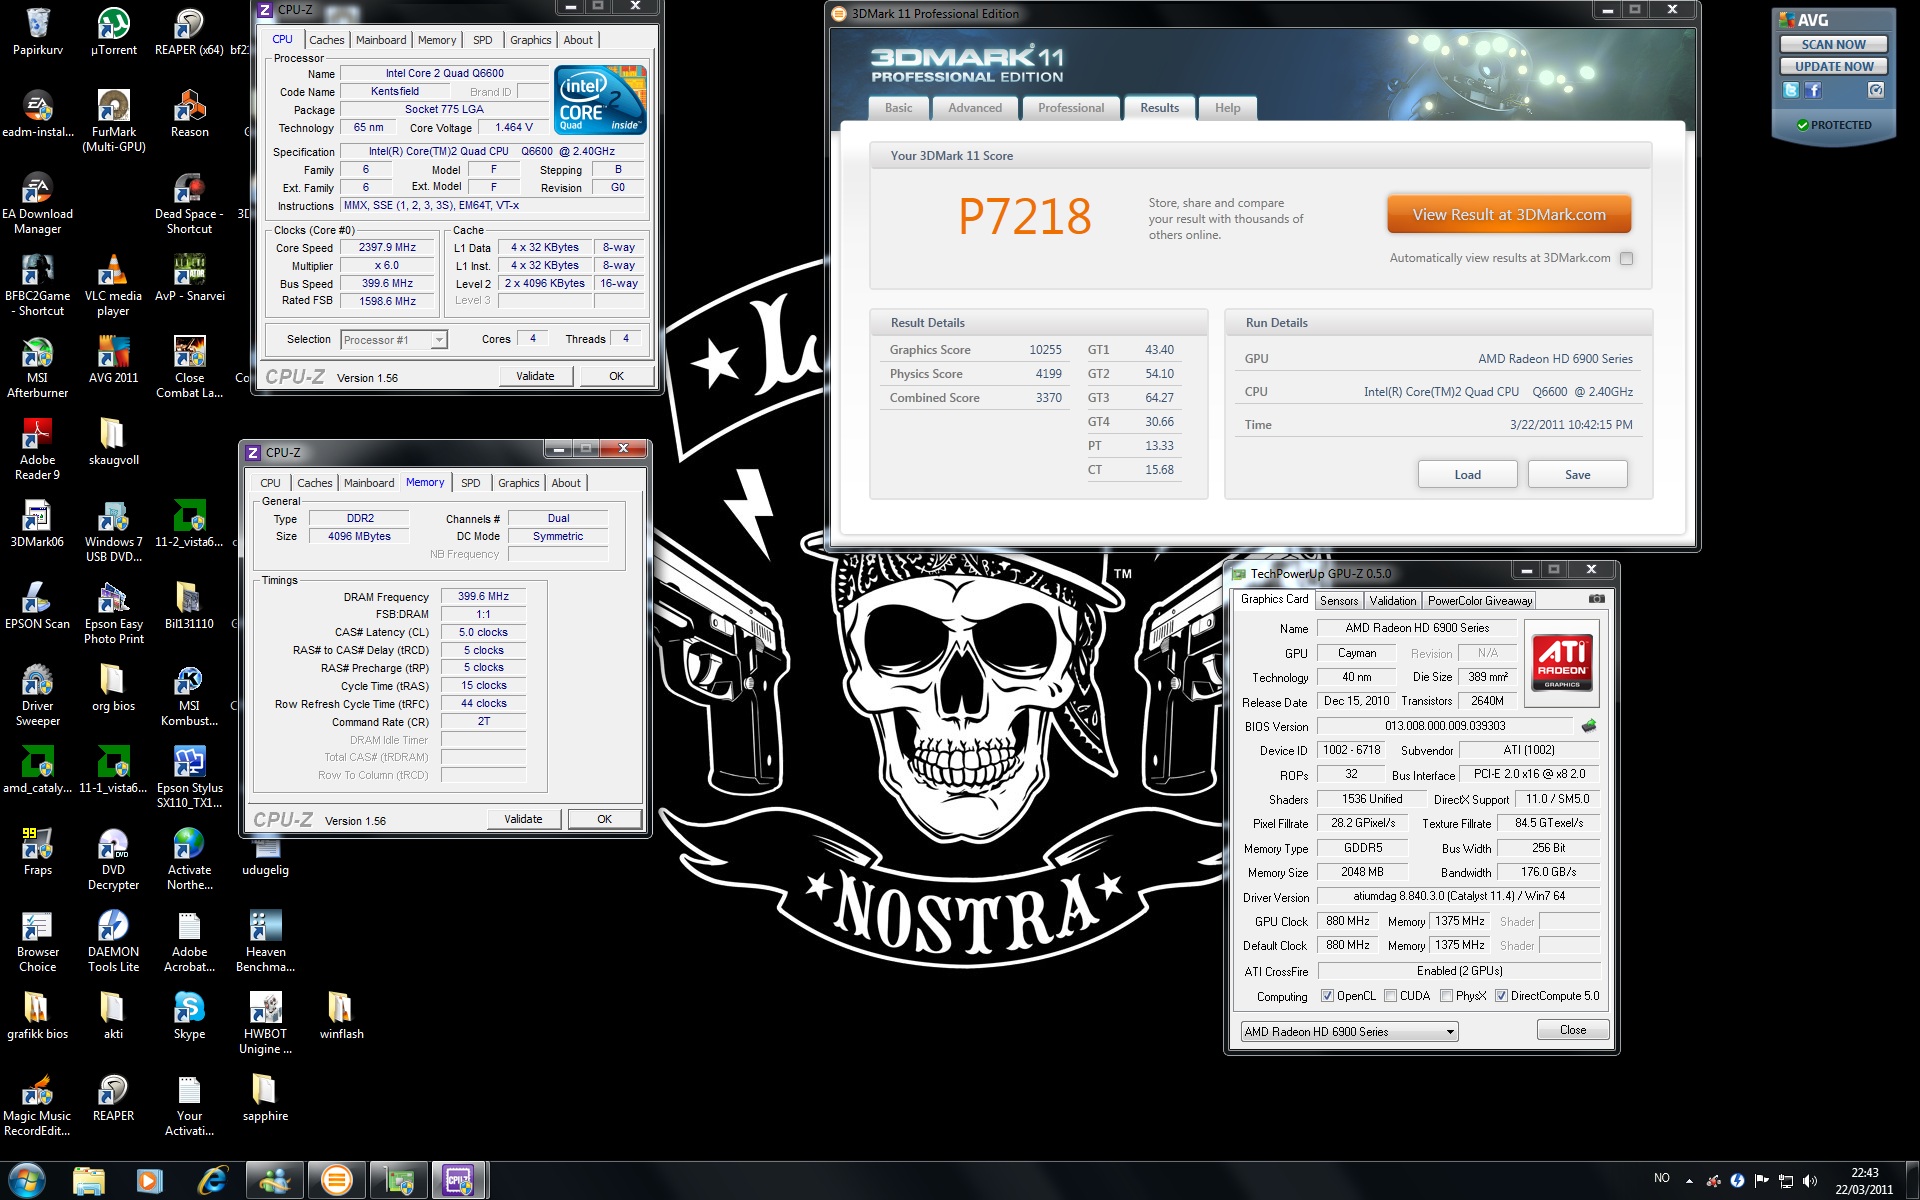This screenshot has height=1200, width=1920.
Task: Launch the 3DMark06 desktop shortcut
Action: point(37,523)
